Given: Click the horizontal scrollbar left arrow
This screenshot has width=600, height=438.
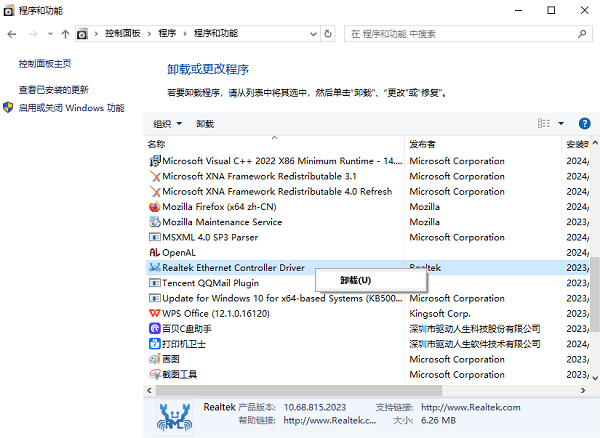Looking at the screenshot, I should 149,391.
